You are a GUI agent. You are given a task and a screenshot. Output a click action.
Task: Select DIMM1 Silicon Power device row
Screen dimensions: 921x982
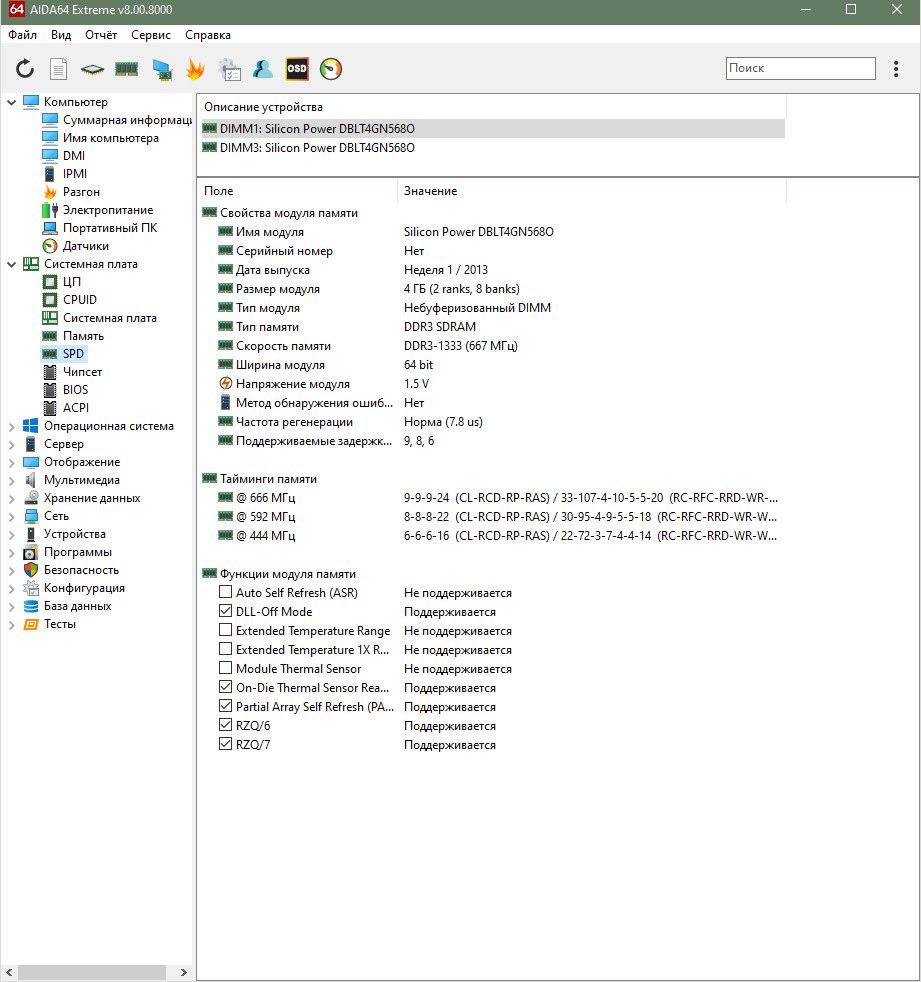tap(493, 128)
